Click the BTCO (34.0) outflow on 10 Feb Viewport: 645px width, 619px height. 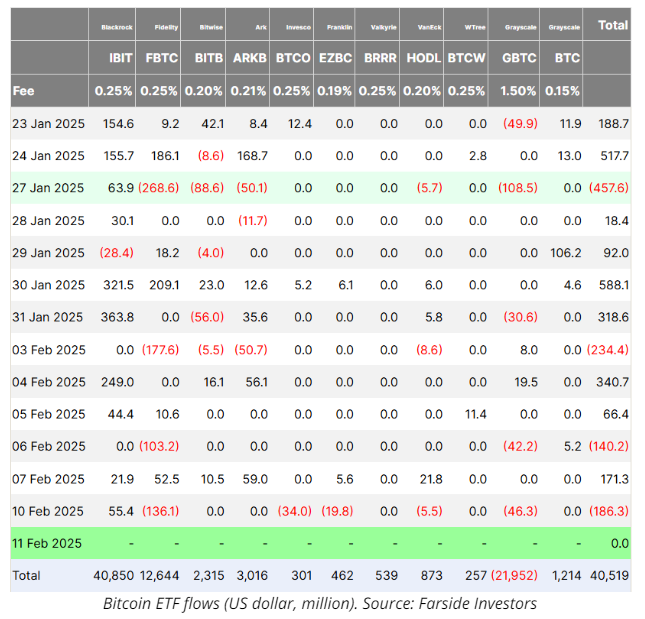pyautogui.click(x=295, y=511)
